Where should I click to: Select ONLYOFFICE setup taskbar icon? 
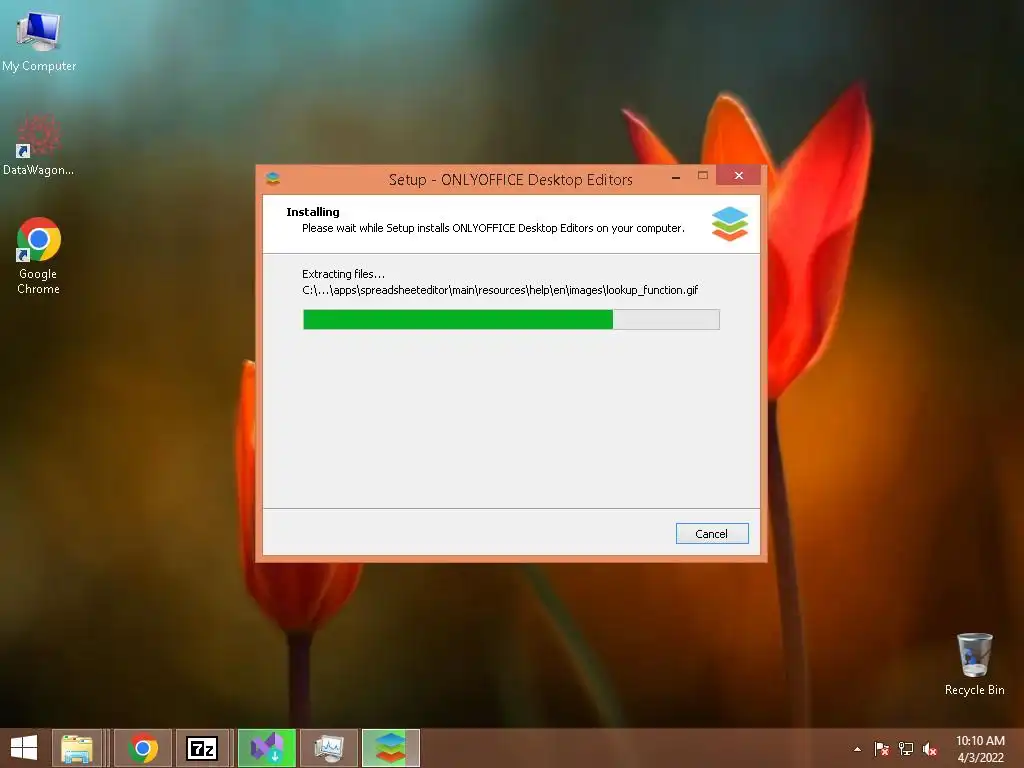391,748
